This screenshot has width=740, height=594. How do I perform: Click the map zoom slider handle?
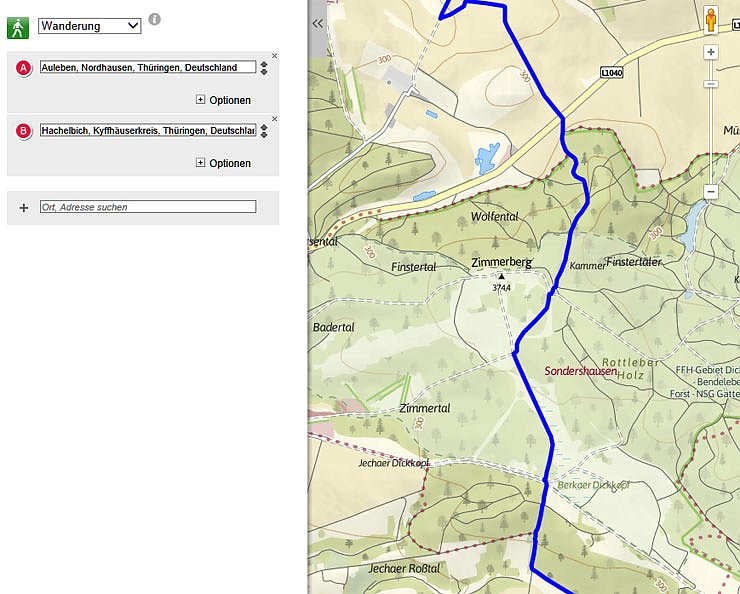[x=711, y=84]
